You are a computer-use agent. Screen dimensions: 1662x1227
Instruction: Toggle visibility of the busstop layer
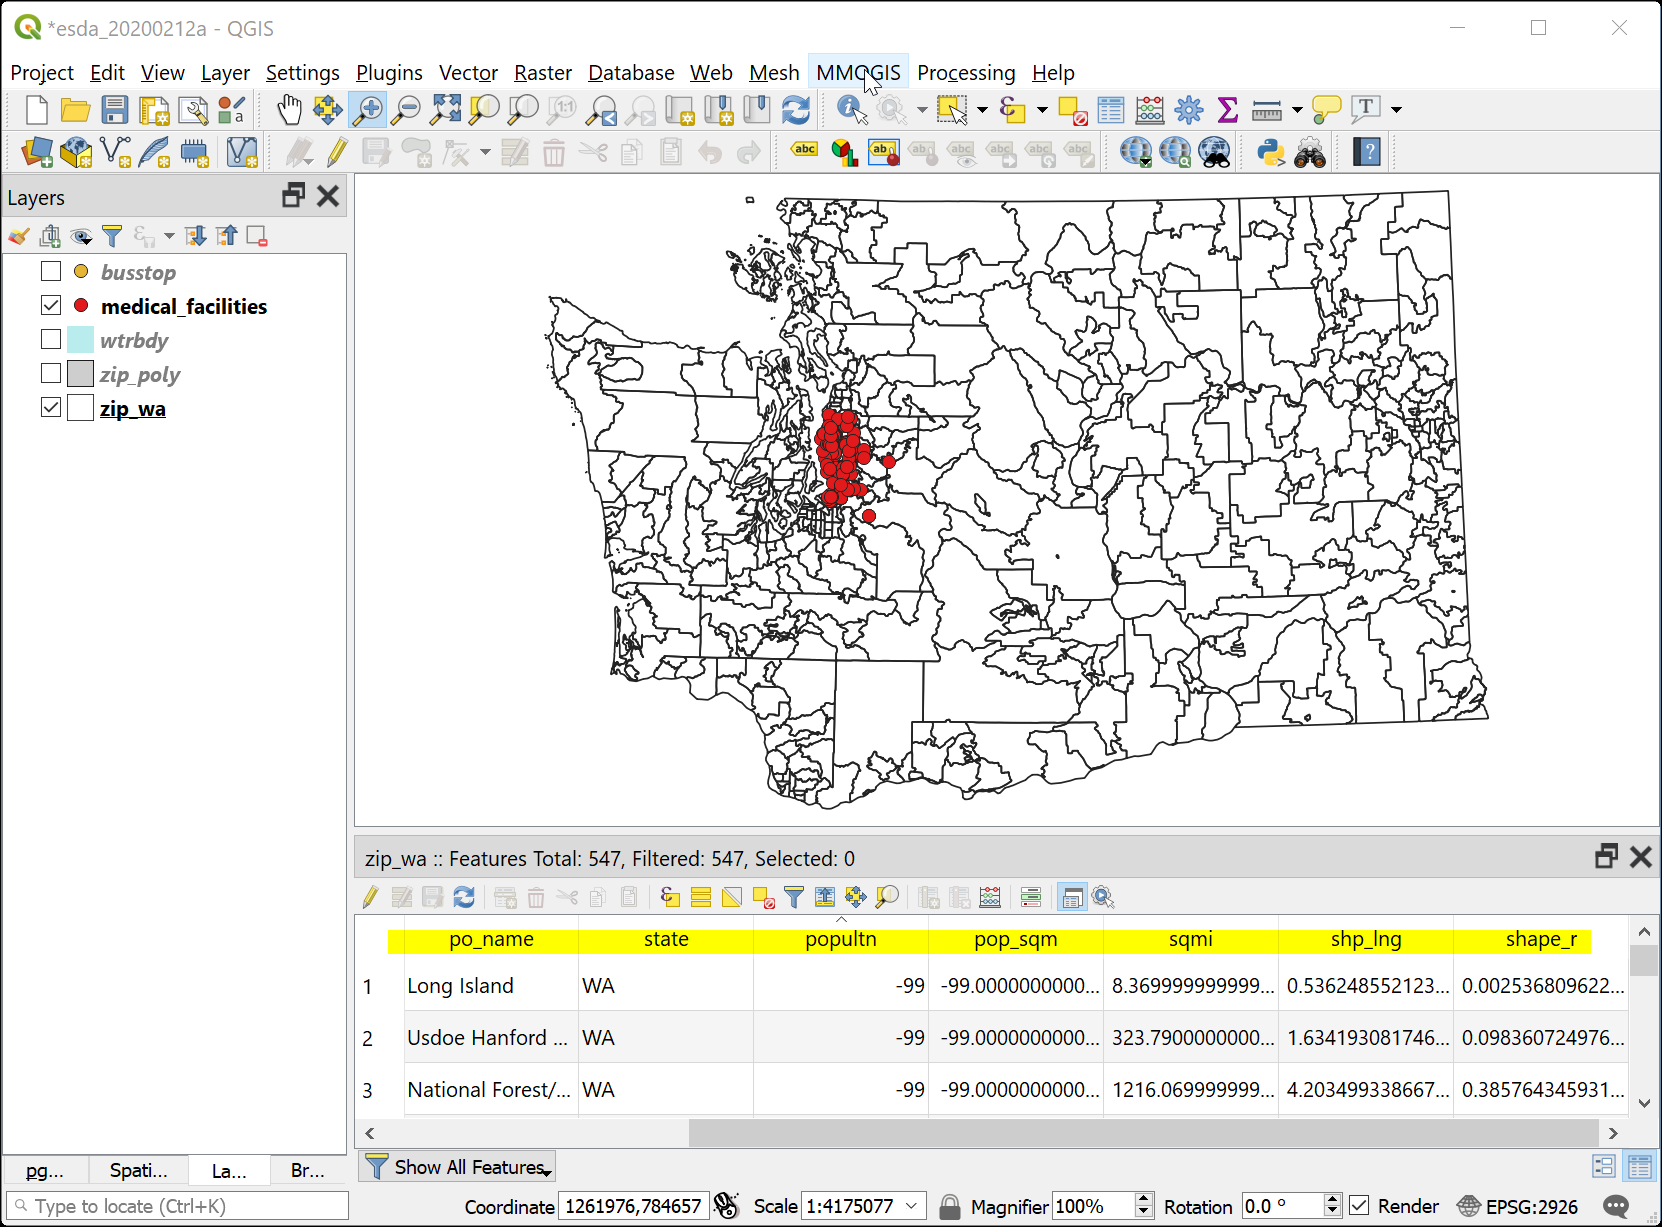tap(50, 271)
